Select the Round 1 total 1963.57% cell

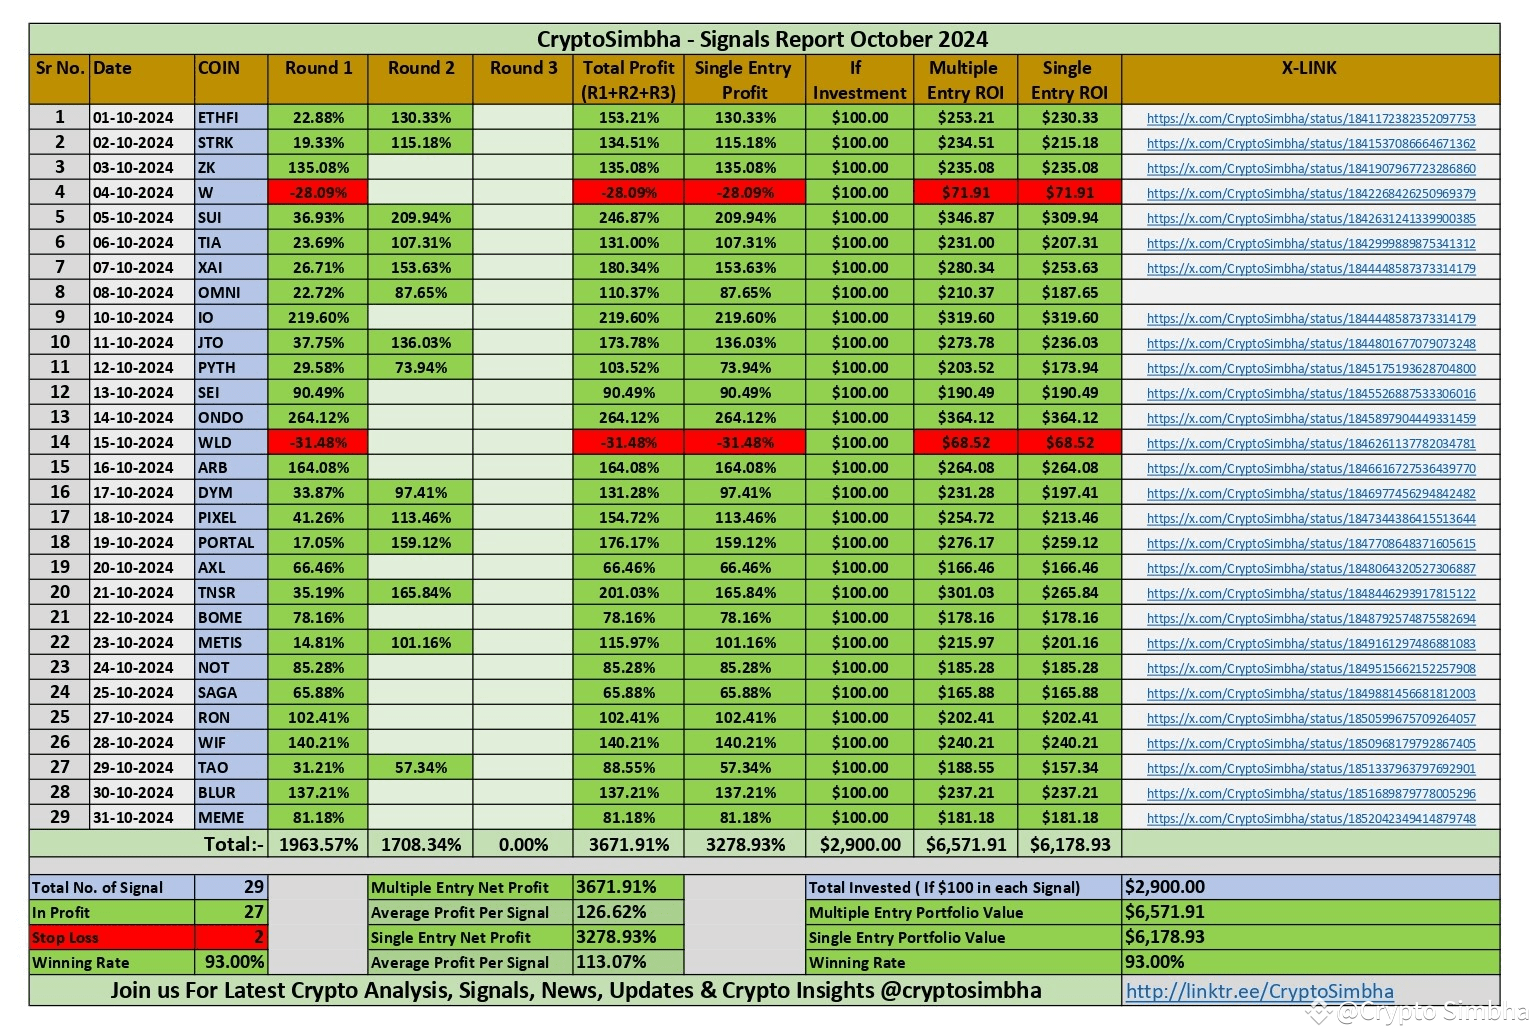tap(318, 844)
